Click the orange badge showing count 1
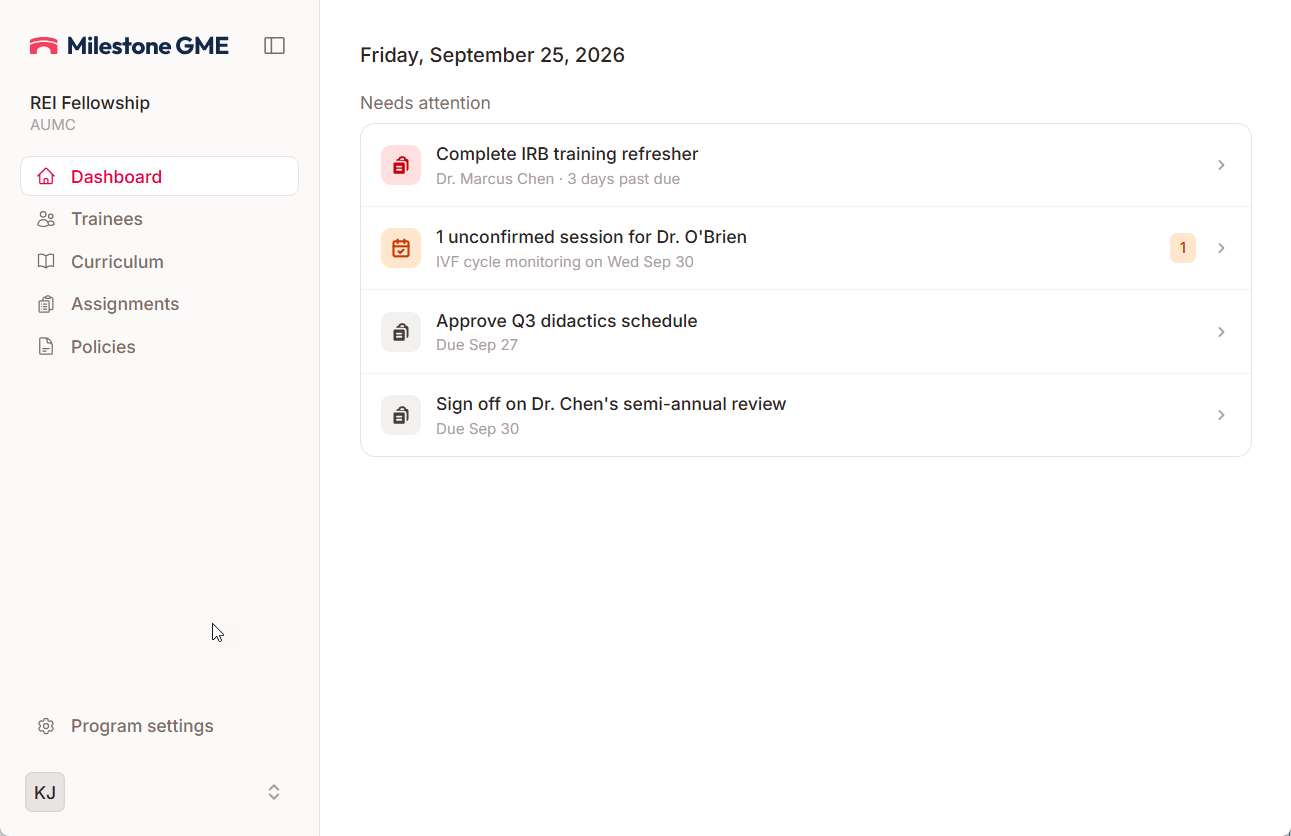Viewport: 1291px width, 836px height. 1183,248
